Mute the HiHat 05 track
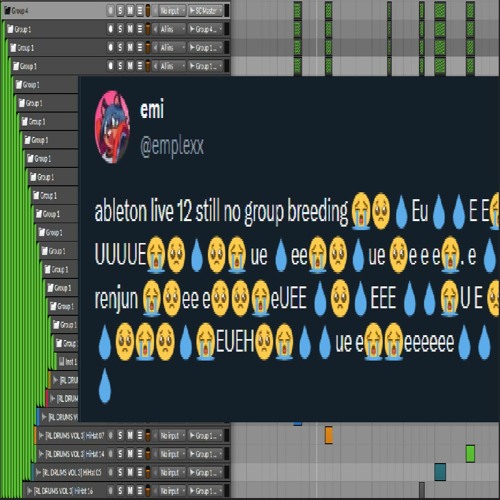Viewport: 500px width, 500px height. tap(130, 472)
